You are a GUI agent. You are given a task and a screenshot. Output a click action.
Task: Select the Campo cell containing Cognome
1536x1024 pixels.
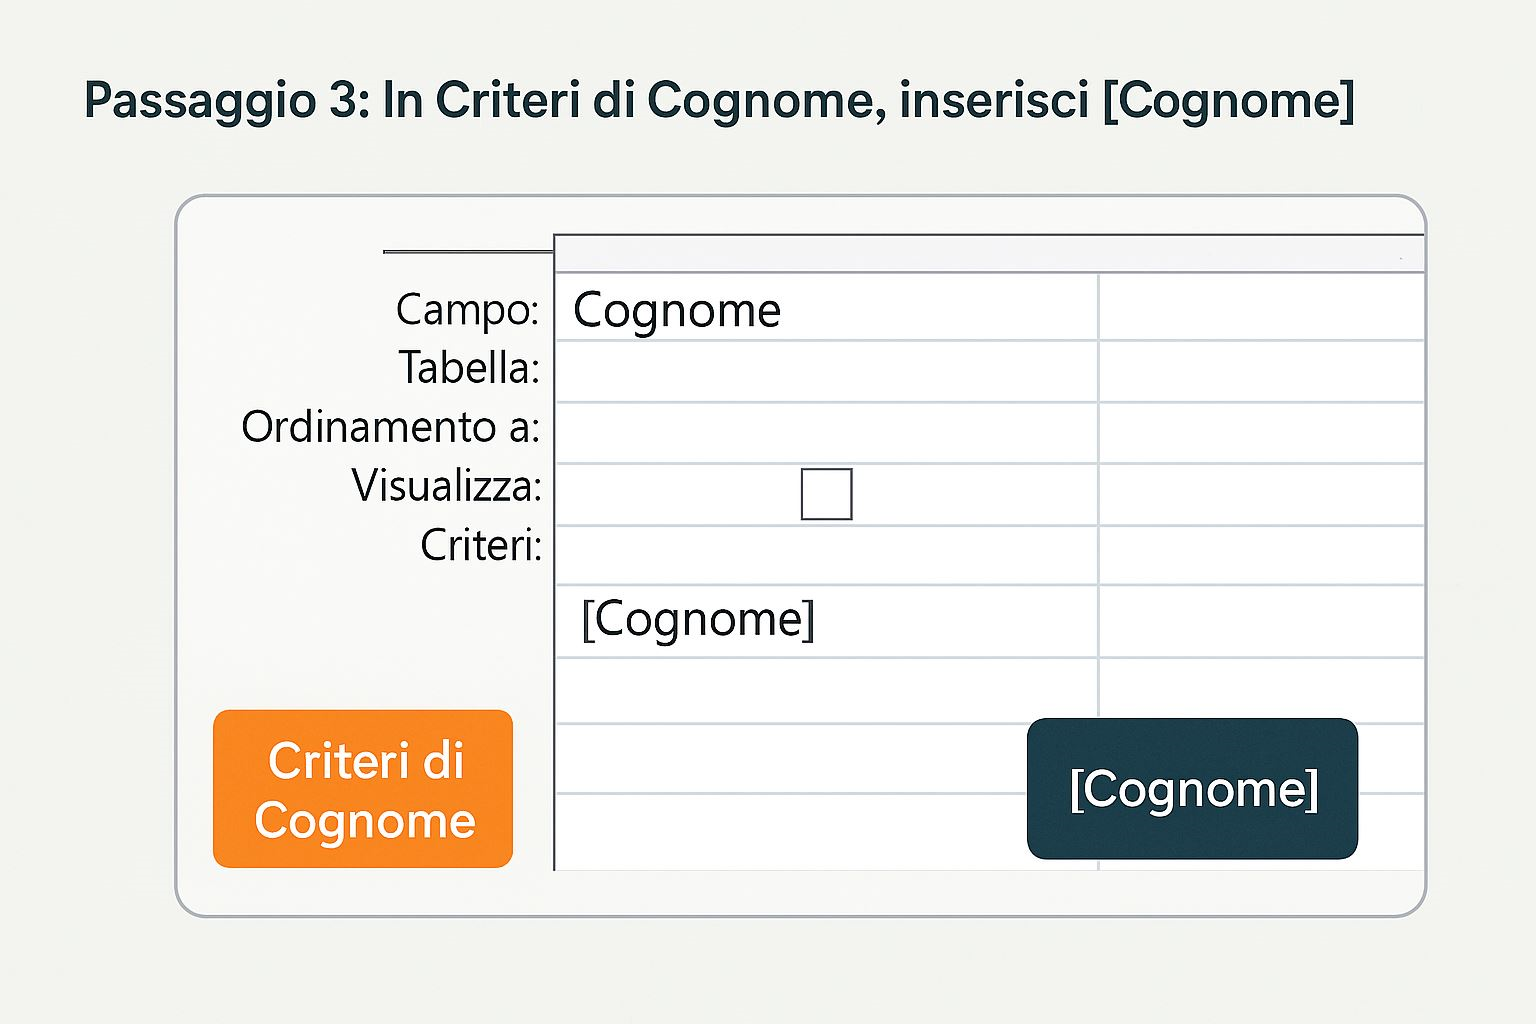[x=825, y=310]
